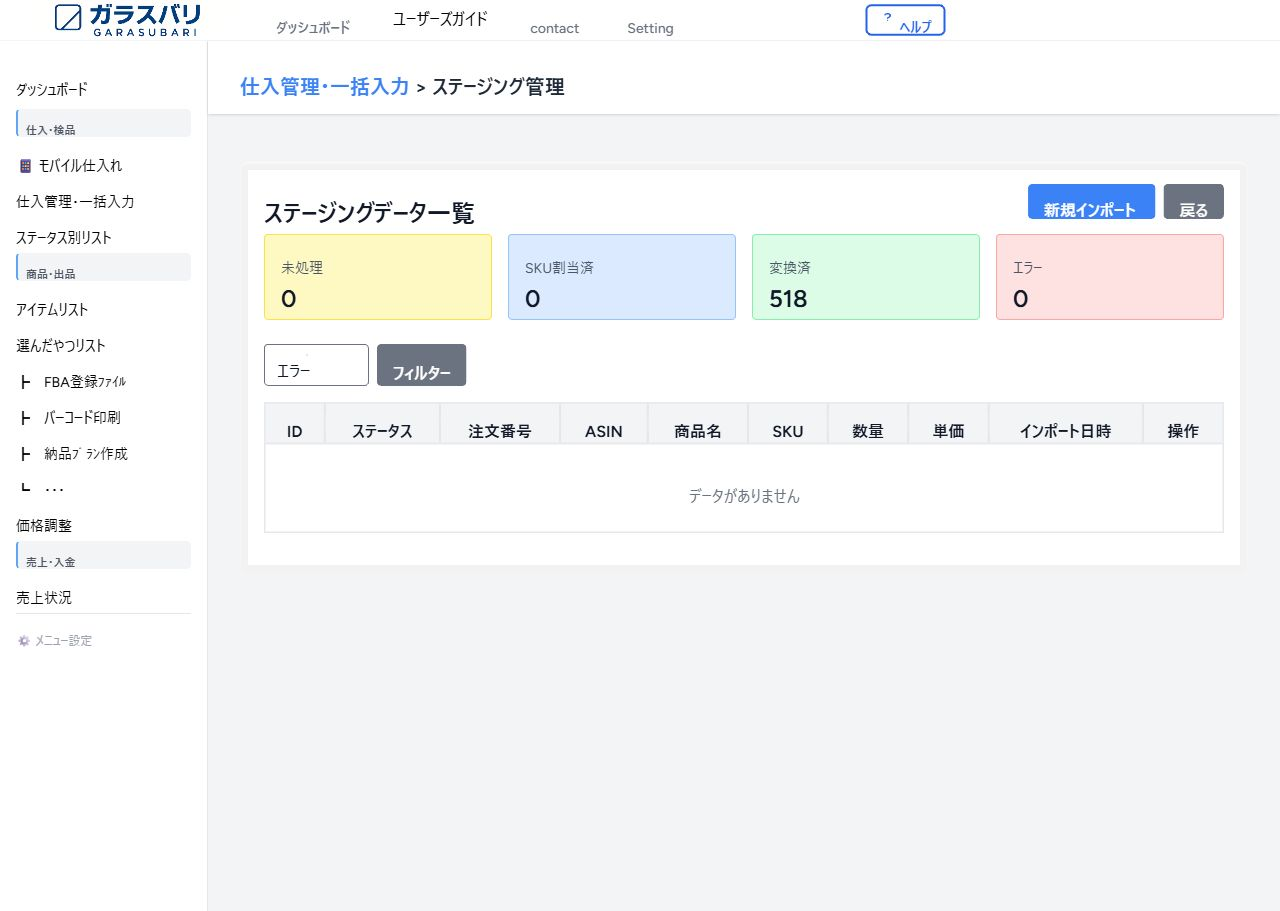Click the ガラスバリ logo icon
Viewport: 1280px width, 911px height.
pos(67,19)
